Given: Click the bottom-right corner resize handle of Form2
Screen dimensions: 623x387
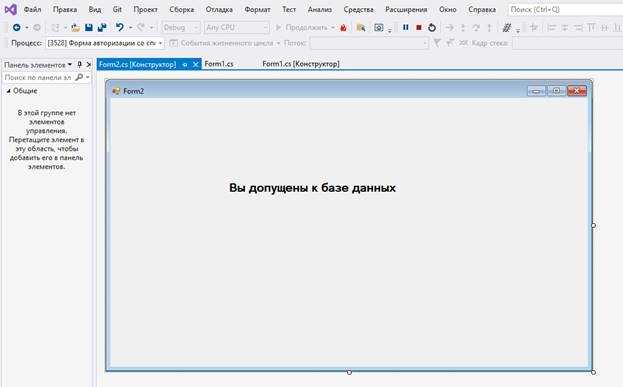Looking at the screenshot, I should click(593, 372).
